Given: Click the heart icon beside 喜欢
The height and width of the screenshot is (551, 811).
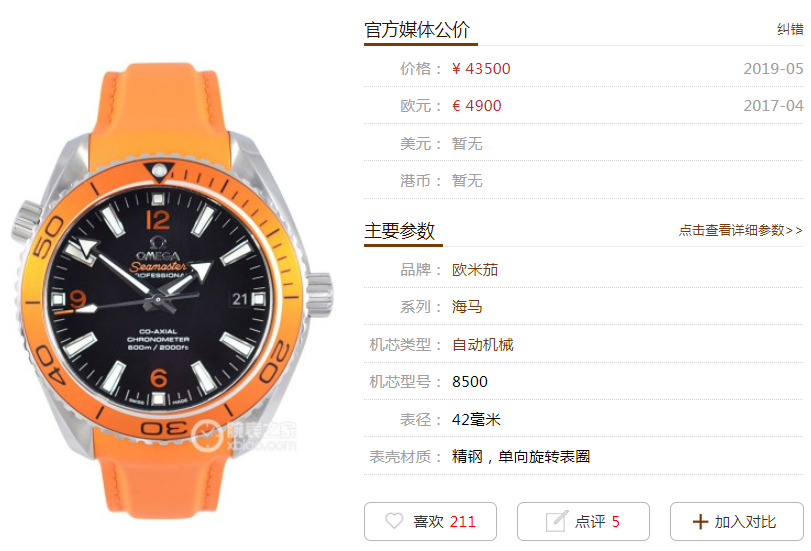Looking at the screenshot, I should pos(394,521).
